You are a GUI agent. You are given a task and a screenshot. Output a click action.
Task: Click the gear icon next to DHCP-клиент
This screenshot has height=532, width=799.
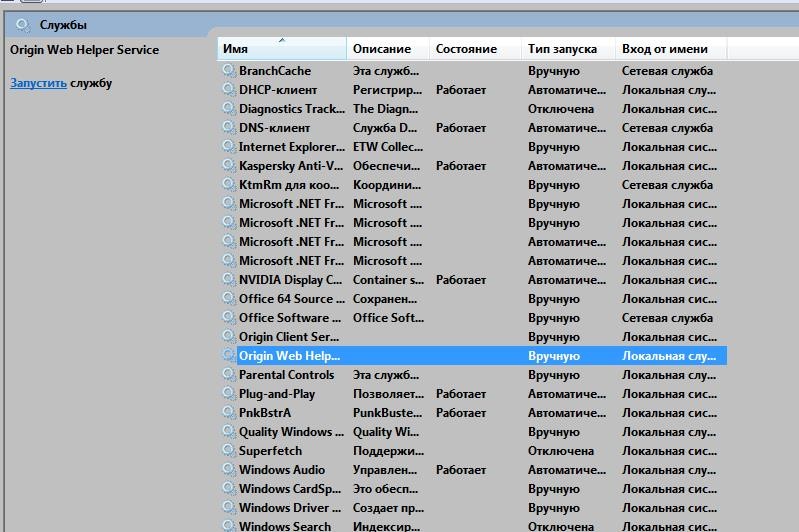pos(229,90)
